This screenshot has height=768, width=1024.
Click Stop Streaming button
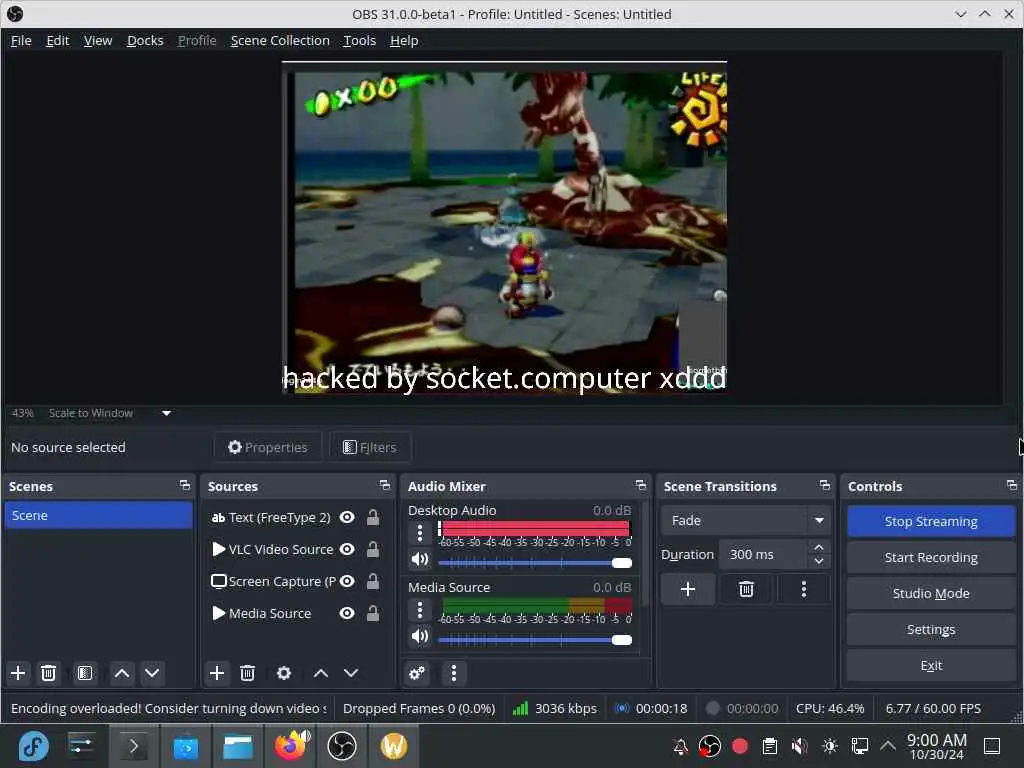point(931,521)
